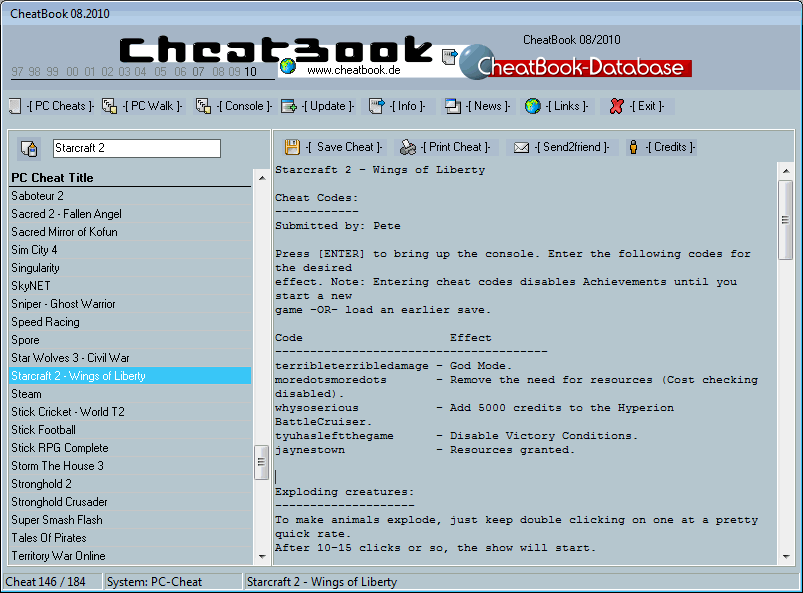Select year 10 in the year strip
The width and height of the screenshot is (803, 593).
[250, 72]
